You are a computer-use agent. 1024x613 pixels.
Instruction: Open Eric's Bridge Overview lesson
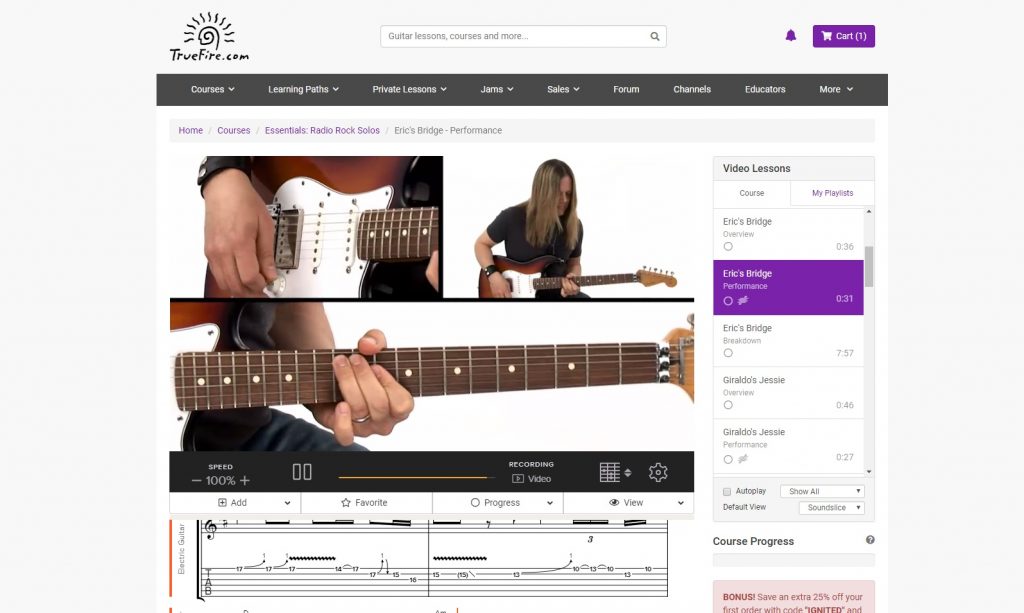tap(788, 234)
